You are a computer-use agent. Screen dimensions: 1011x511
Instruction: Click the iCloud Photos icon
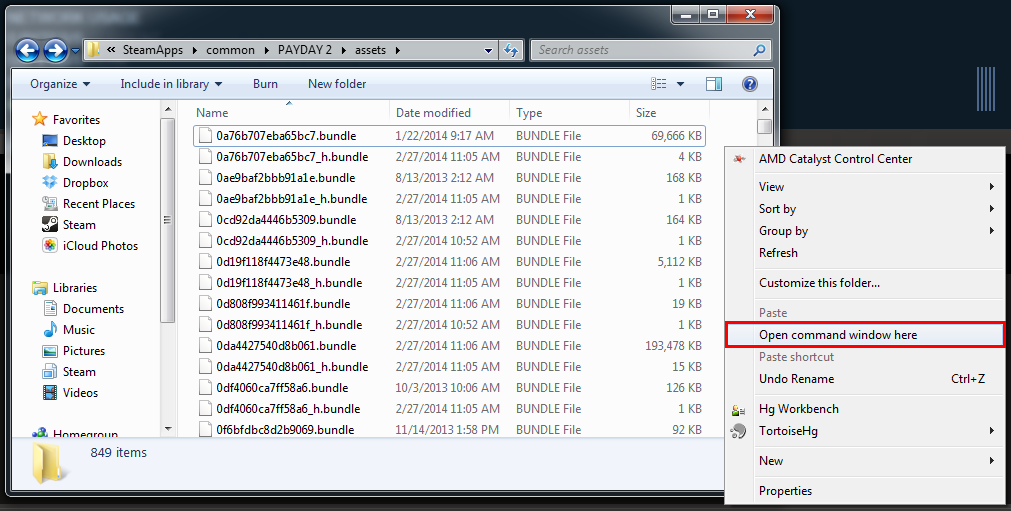pyautogui.click(x=50, y=246)
